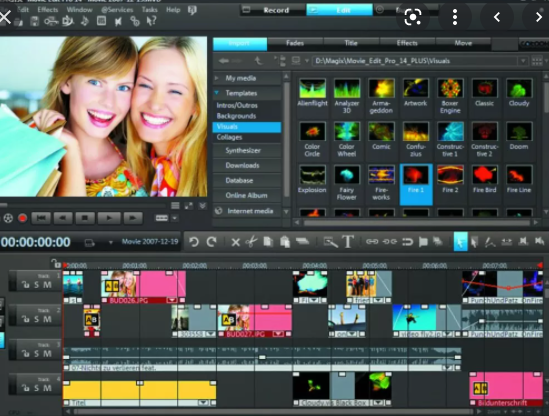Open the Effects tab

407,43
